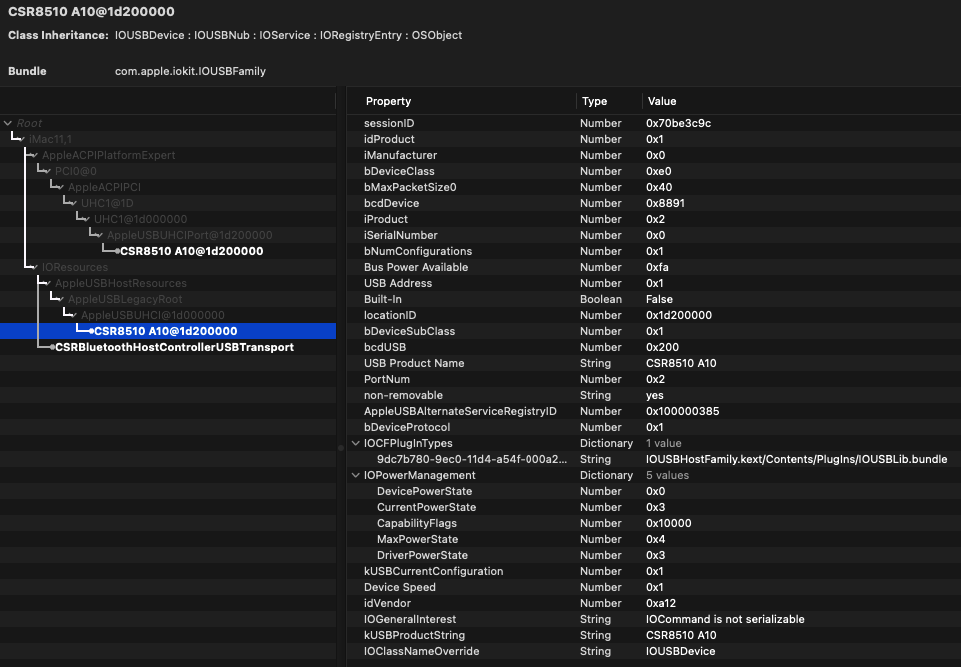Screen dimensions: 961x667
Task: Select the Device Speed row
Action: [x=653, y=587]
